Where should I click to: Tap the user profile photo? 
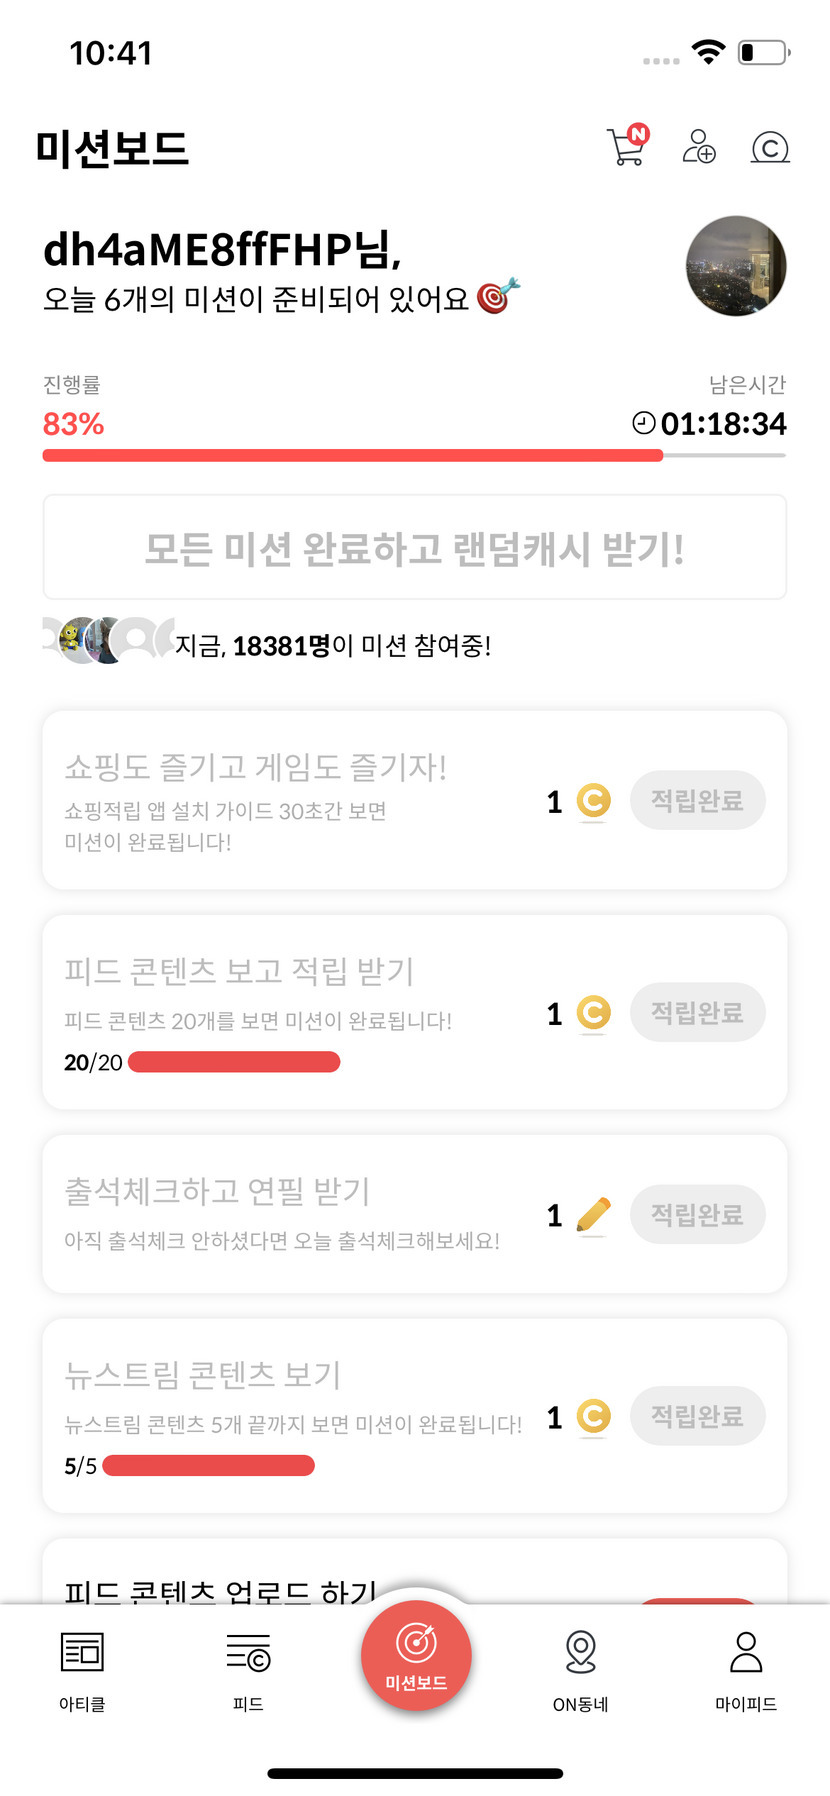coord(736,266)
